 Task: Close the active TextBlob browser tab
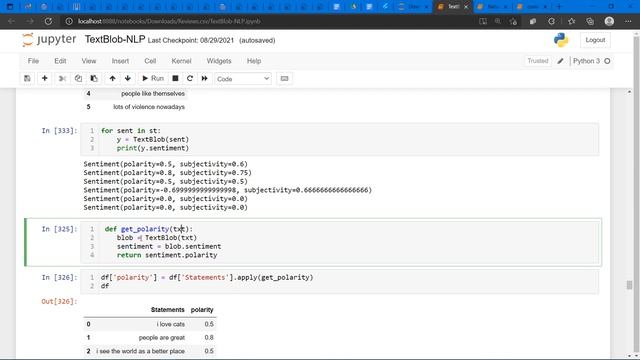pyautogui.click(x=466, y=7)
